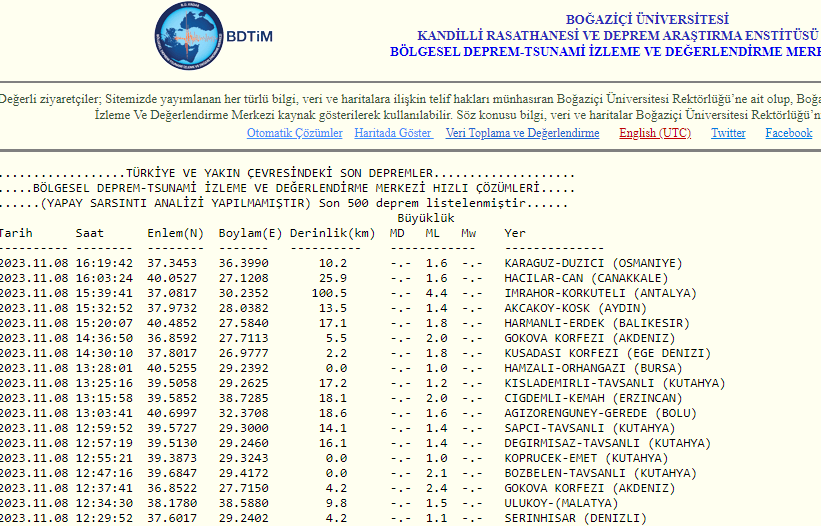Image resolution: width=821 pixels, height=526 pixels.
Task: Switch to English (UTC) version
Action: point(655,133)
